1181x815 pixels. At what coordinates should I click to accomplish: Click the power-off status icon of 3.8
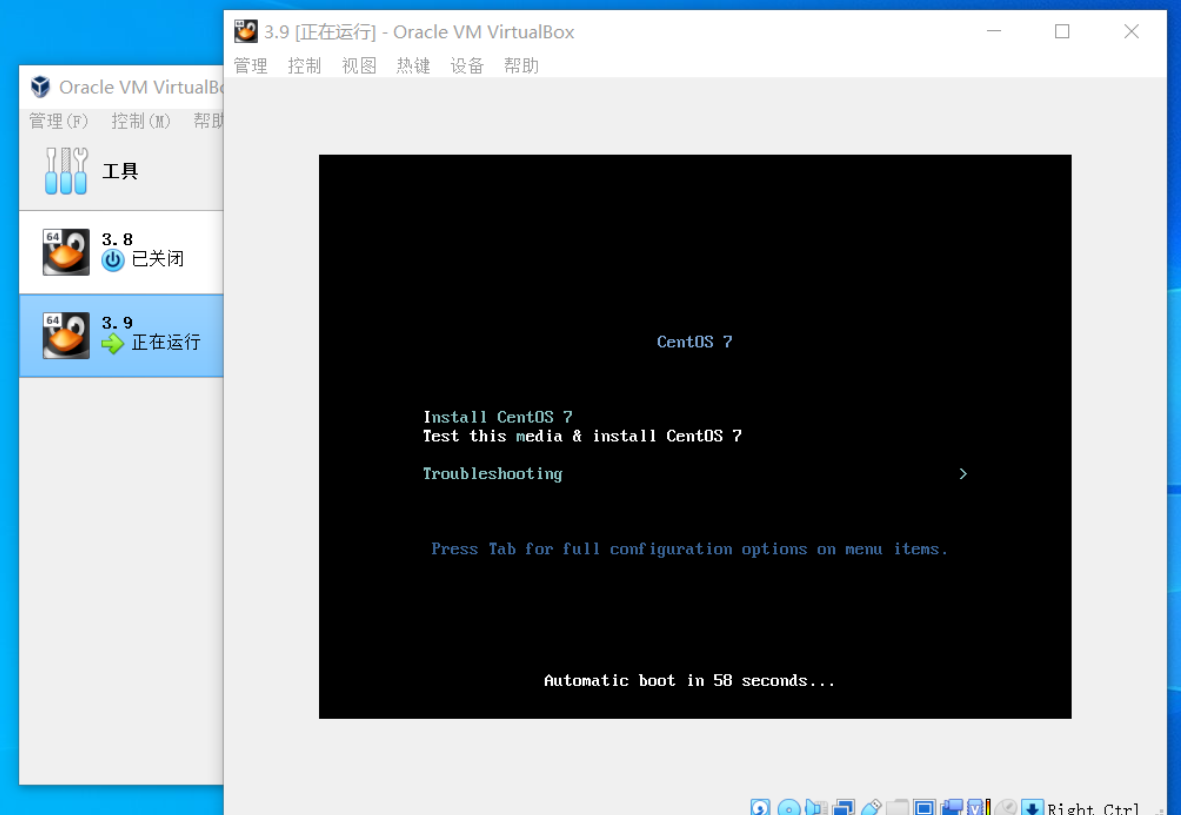(113, 261)
